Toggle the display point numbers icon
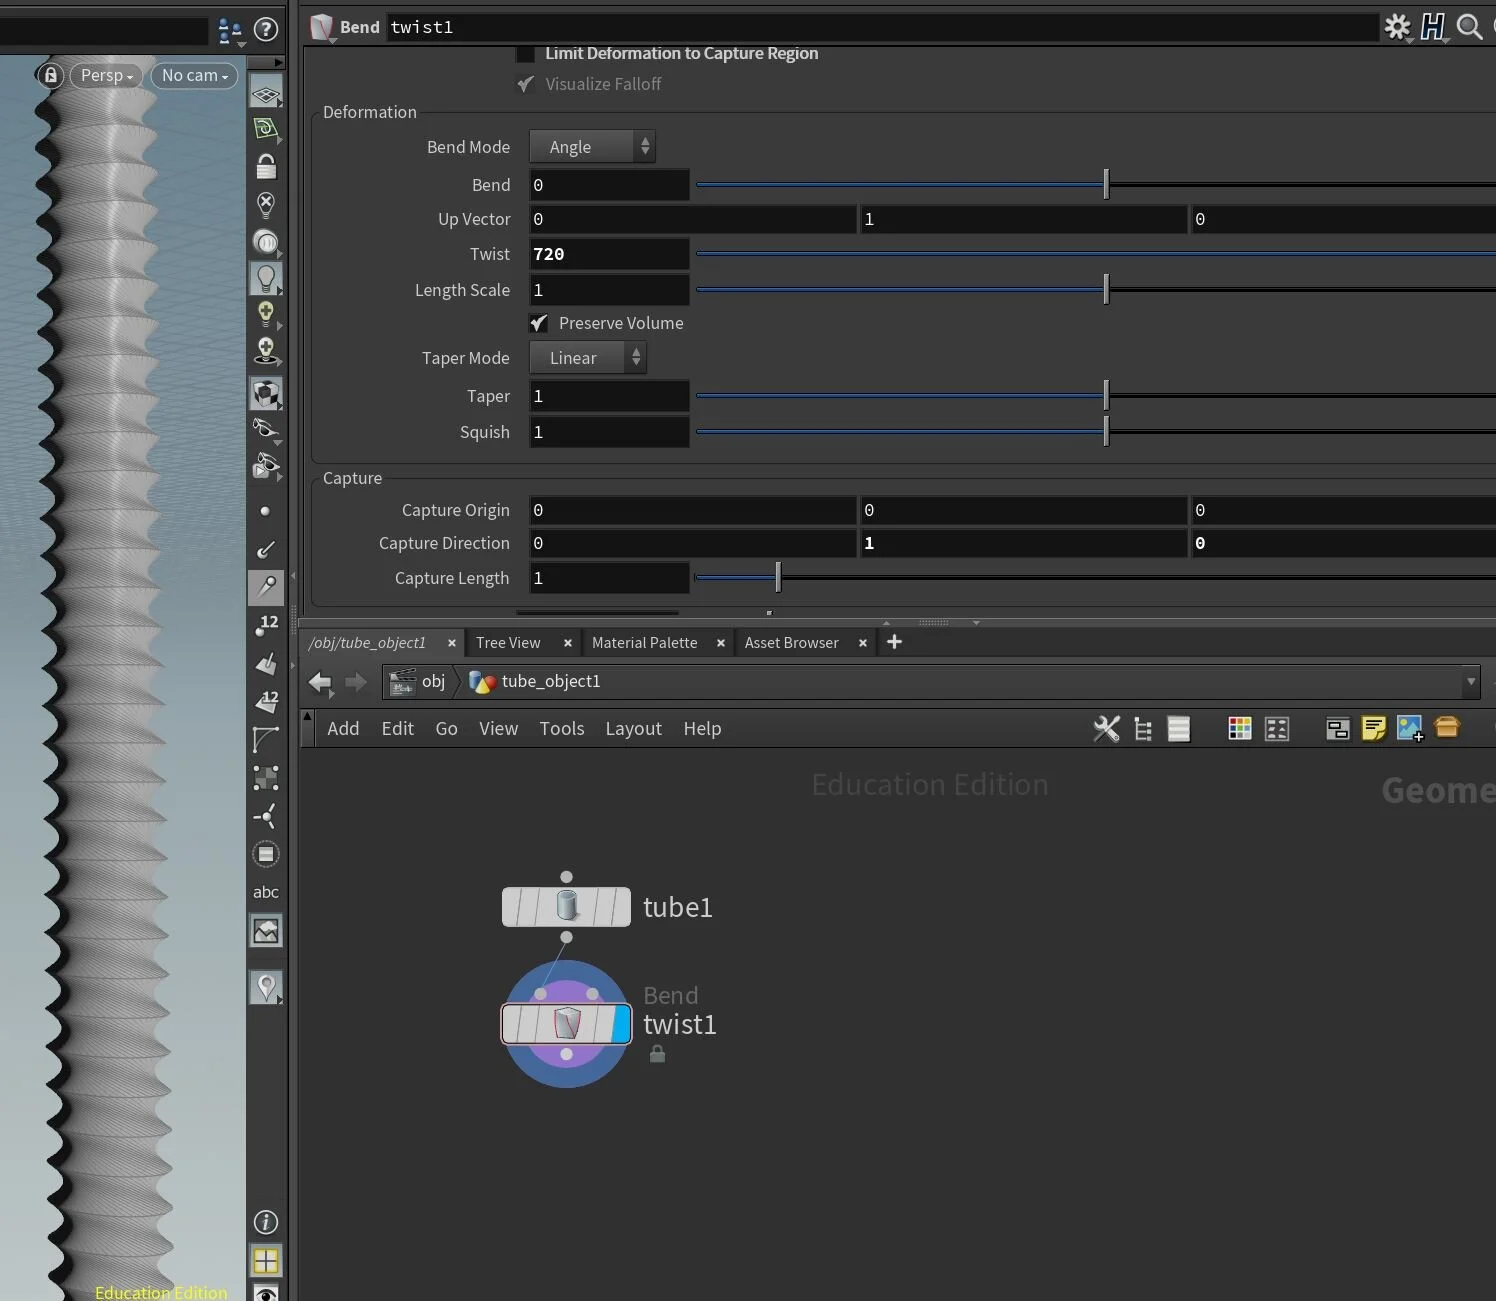Image resolution: width=1496 pixels, height=1301 pixels. click(265, 625)
